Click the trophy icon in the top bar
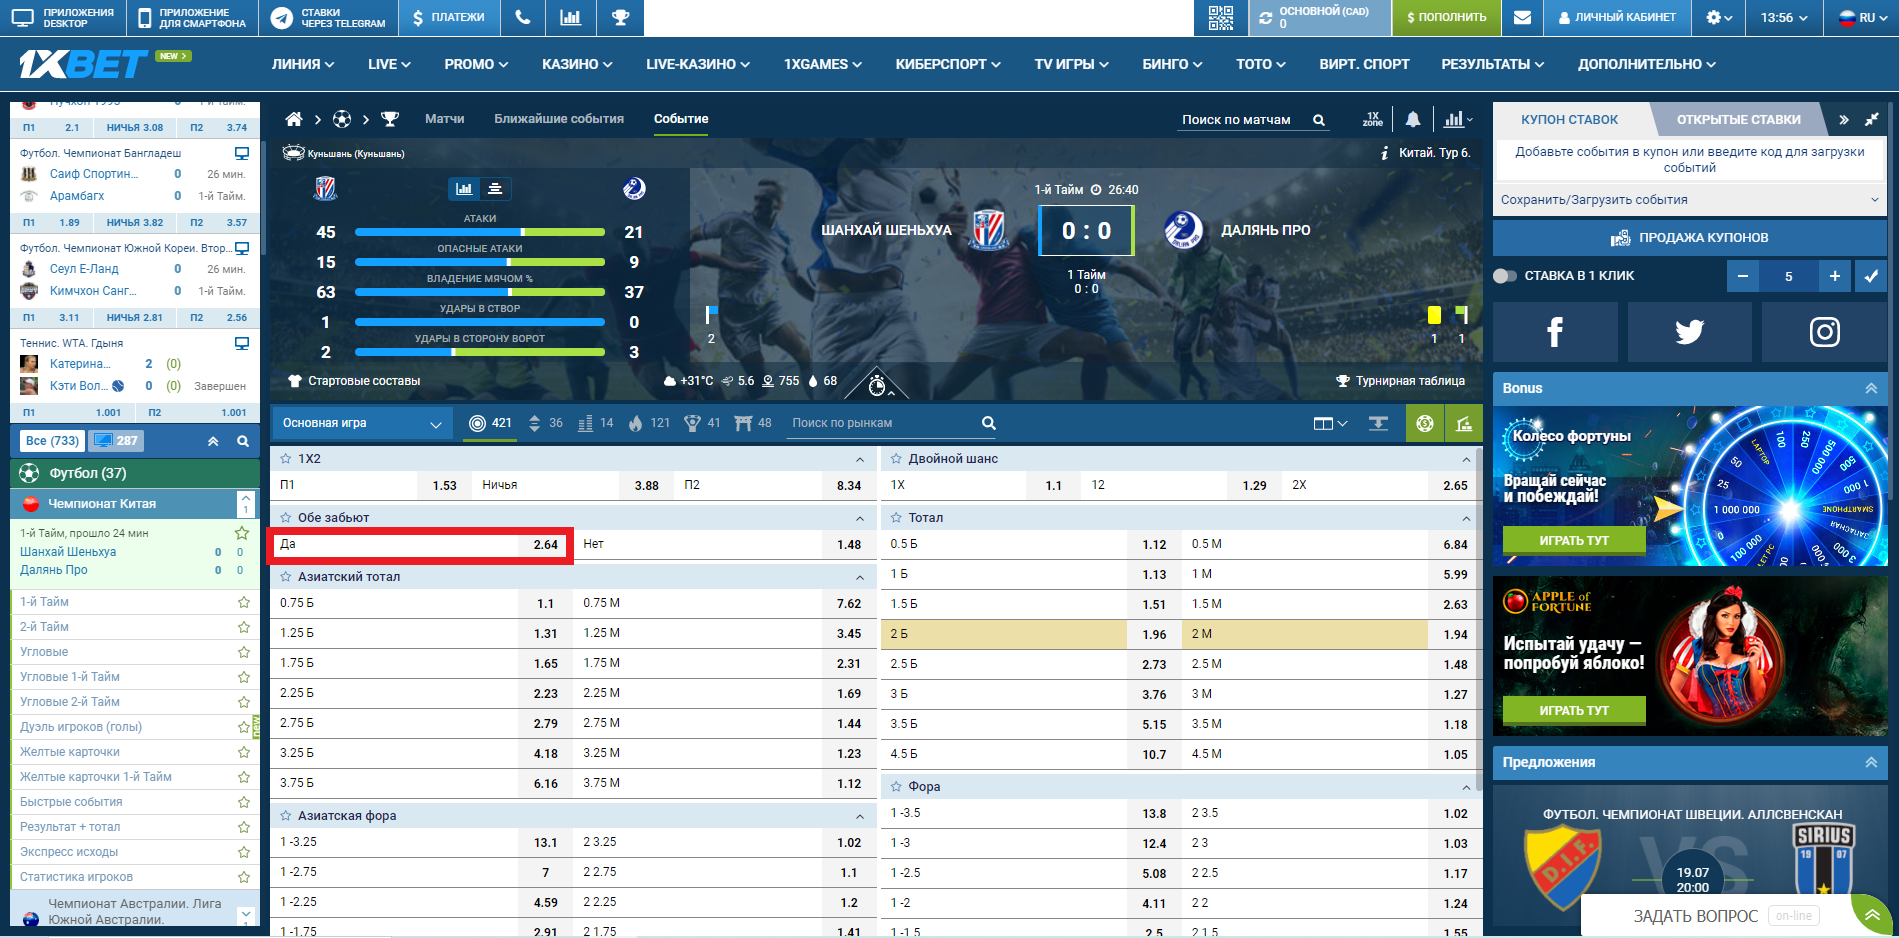Screen dimensions: 1899x938 pos(620,17)
